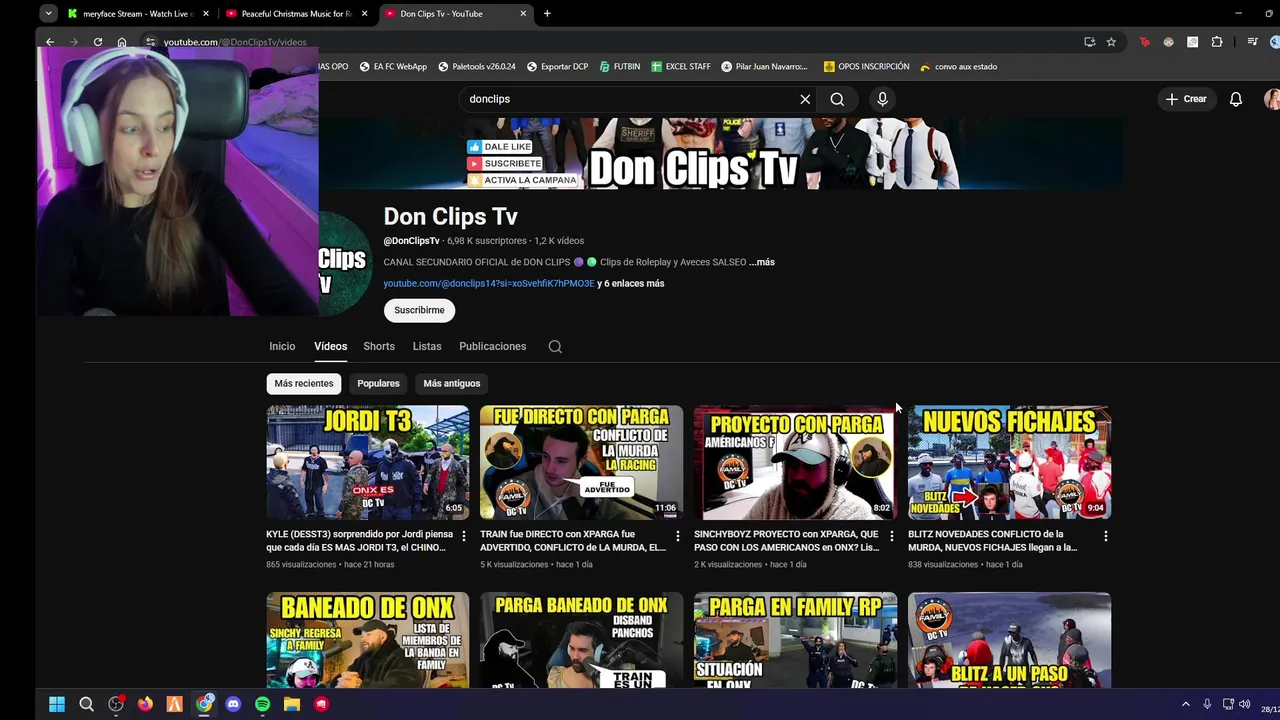The image size is (1280, 720).
Task: Select the Vídeos channel tab
Action: (x=330, y=346)
